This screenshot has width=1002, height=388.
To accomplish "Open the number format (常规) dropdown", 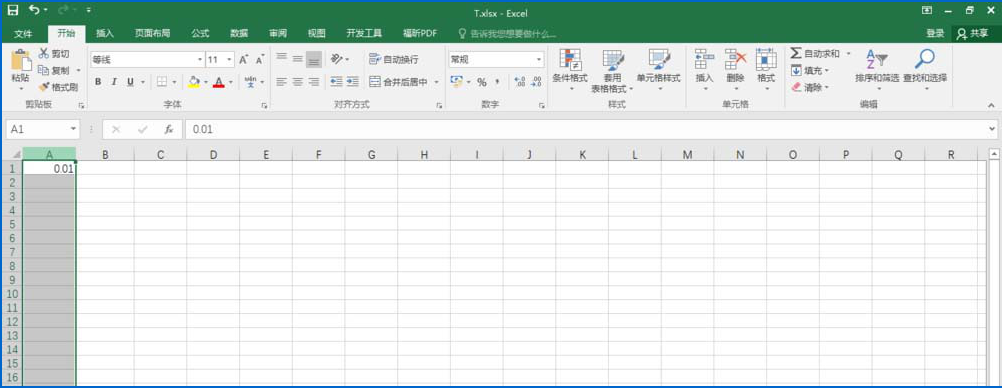I will (x=539, y=59).
